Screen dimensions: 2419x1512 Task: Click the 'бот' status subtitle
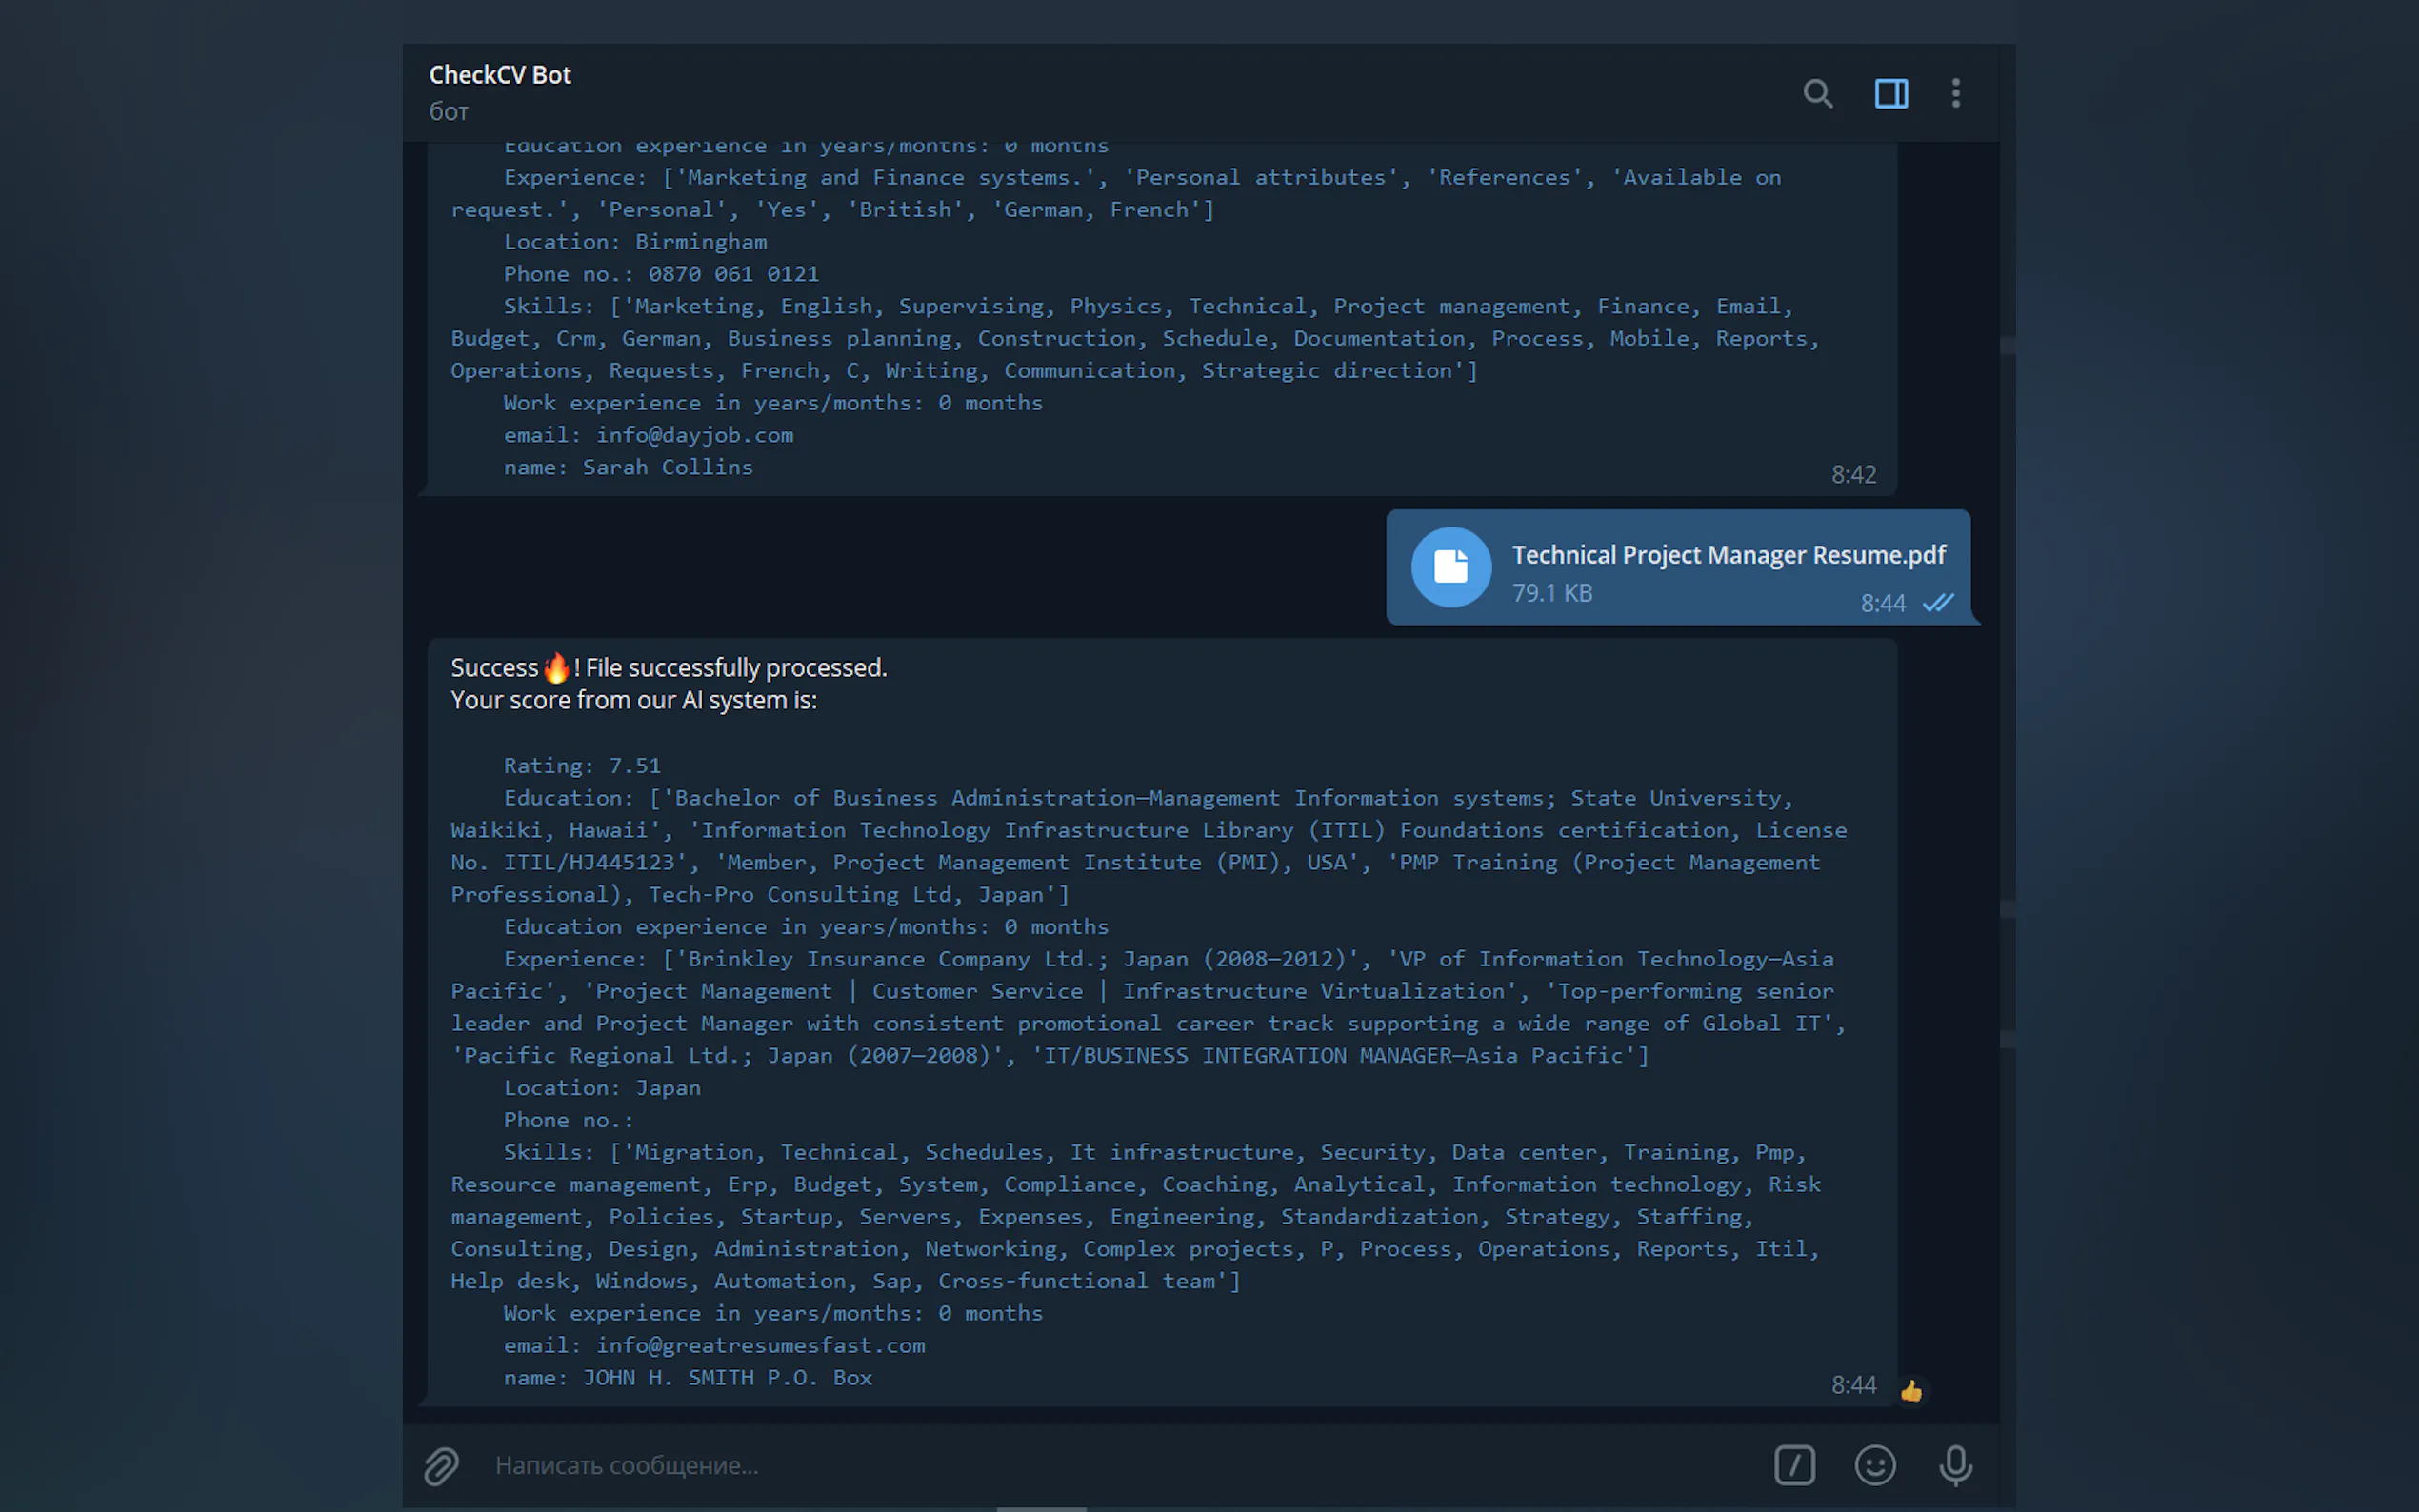449,112
